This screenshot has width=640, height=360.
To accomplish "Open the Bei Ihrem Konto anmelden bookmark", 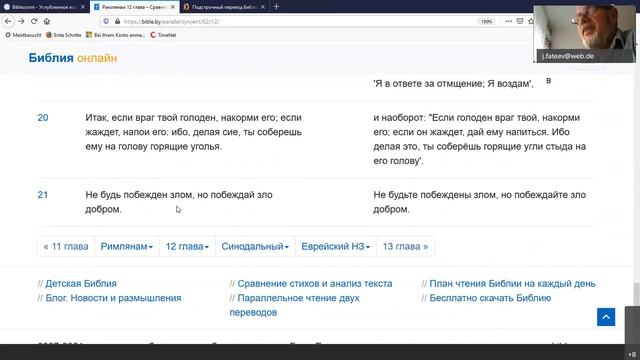I will 116,35.
